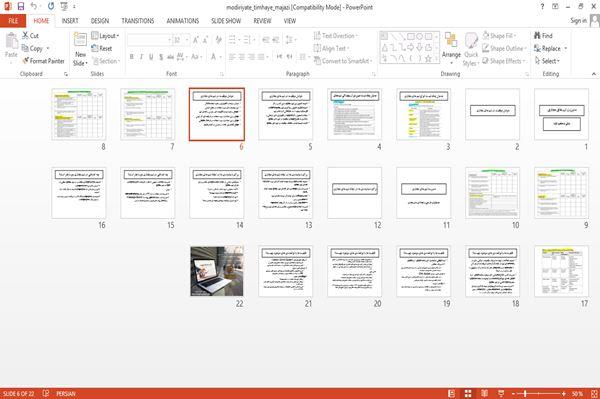Switch to the TRANSITIONS tab
The image size is (600, 399).
[138, 21]
